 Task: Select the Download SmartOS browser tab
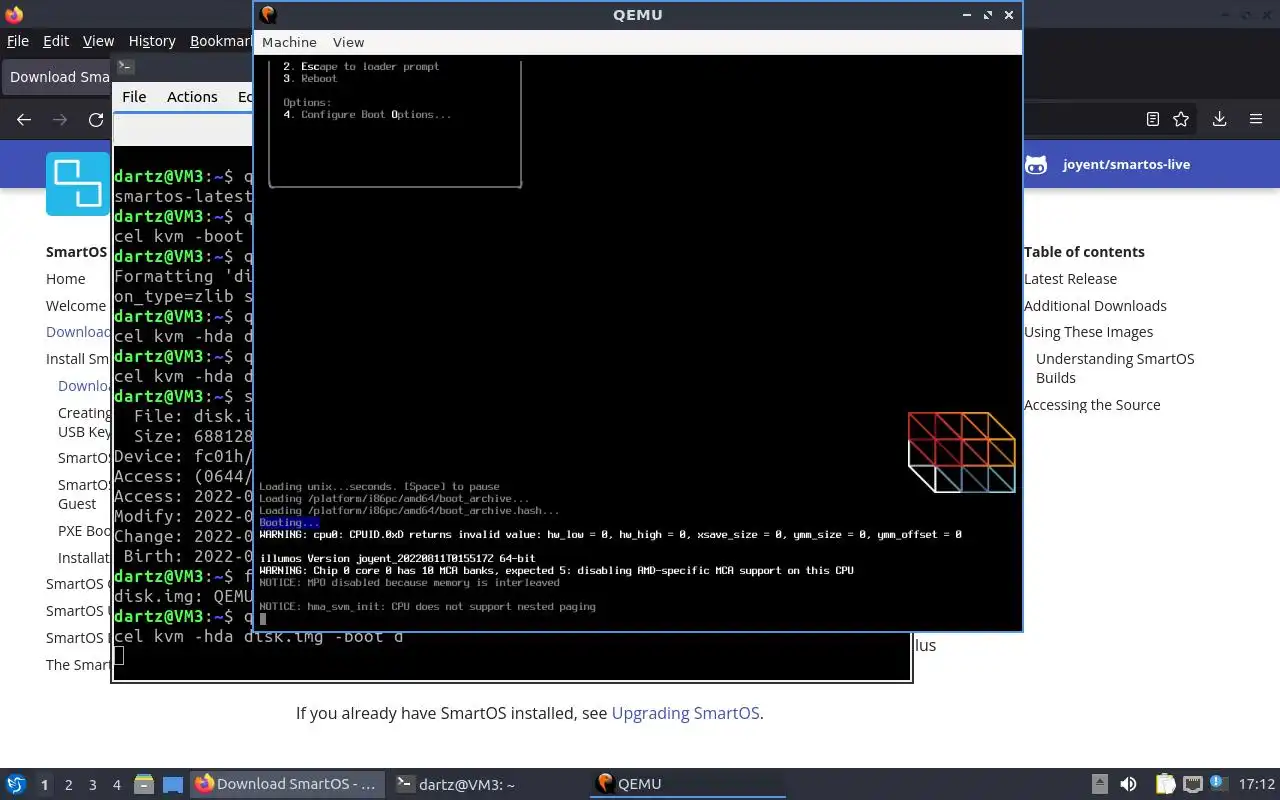coord(58,77)
